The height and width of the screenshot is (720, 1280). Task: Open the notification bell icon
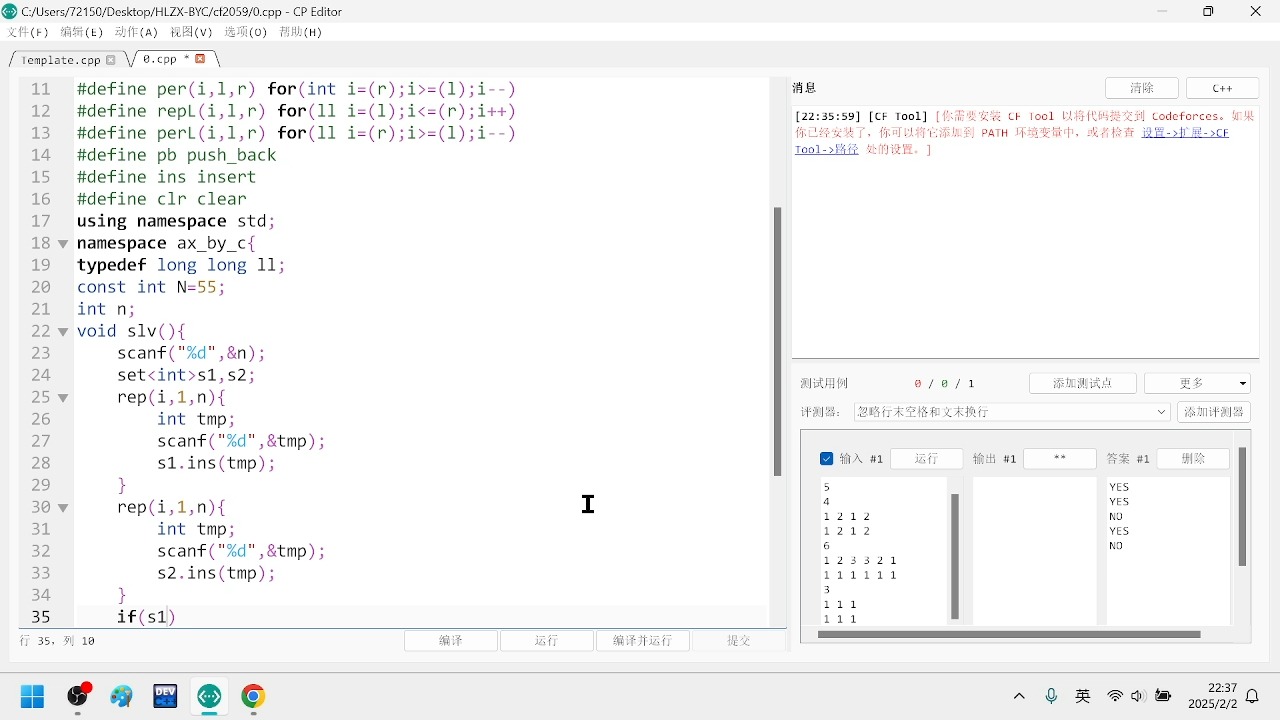point(1252,696)
